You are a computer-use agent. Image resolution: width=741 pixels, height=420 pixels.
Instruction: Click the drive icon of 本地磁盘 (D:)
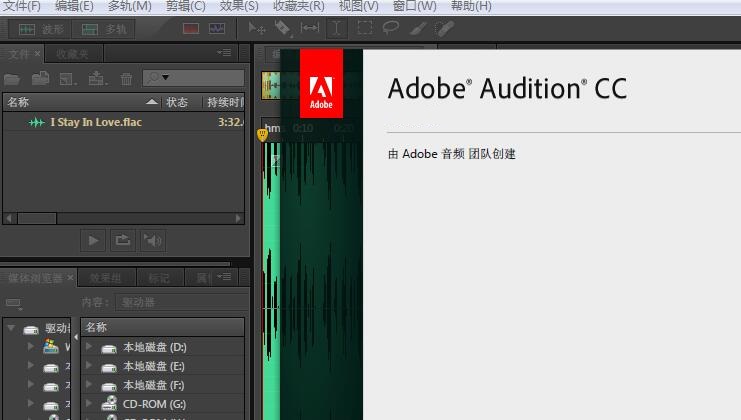(x=109, y=349)
